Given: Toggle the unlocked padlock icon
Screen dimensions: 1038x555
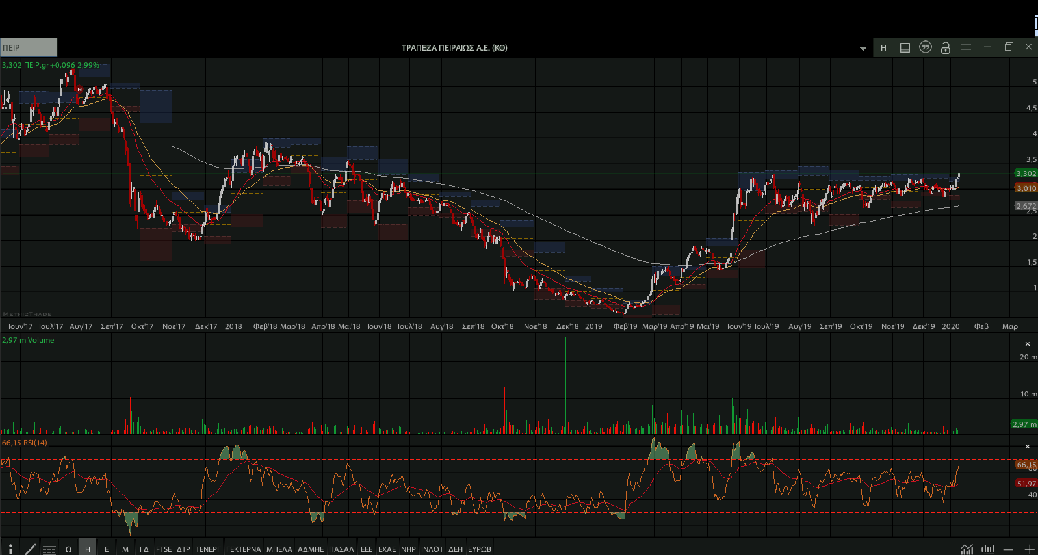Looking at the screenshot, I should (x=945, y=47).
